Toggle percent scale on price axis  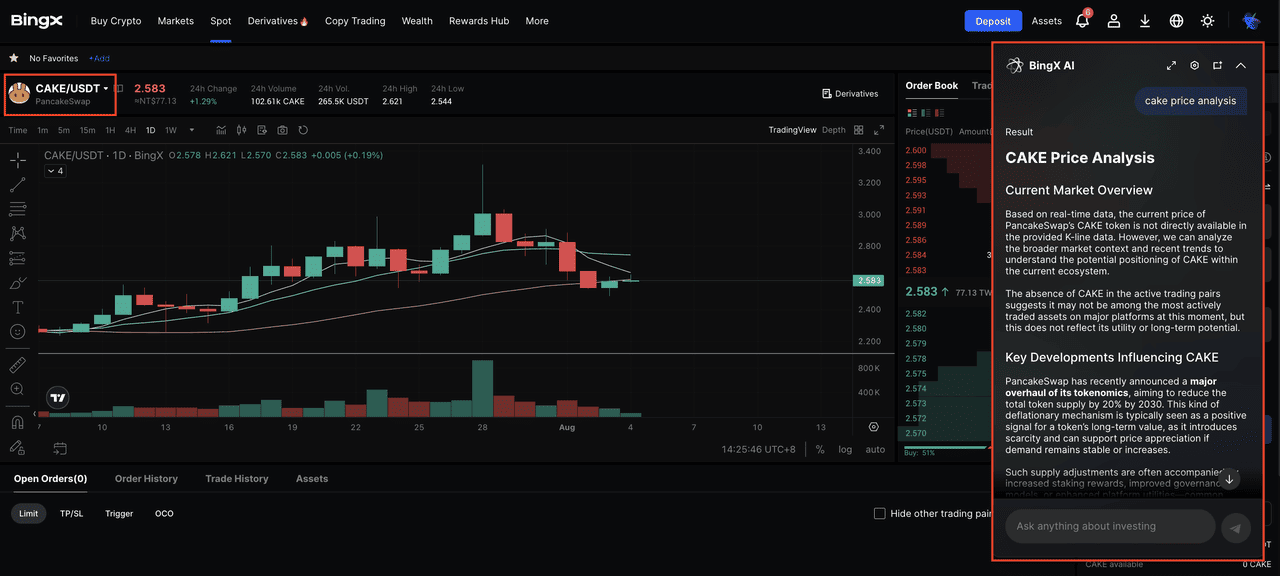coord(820,450)
